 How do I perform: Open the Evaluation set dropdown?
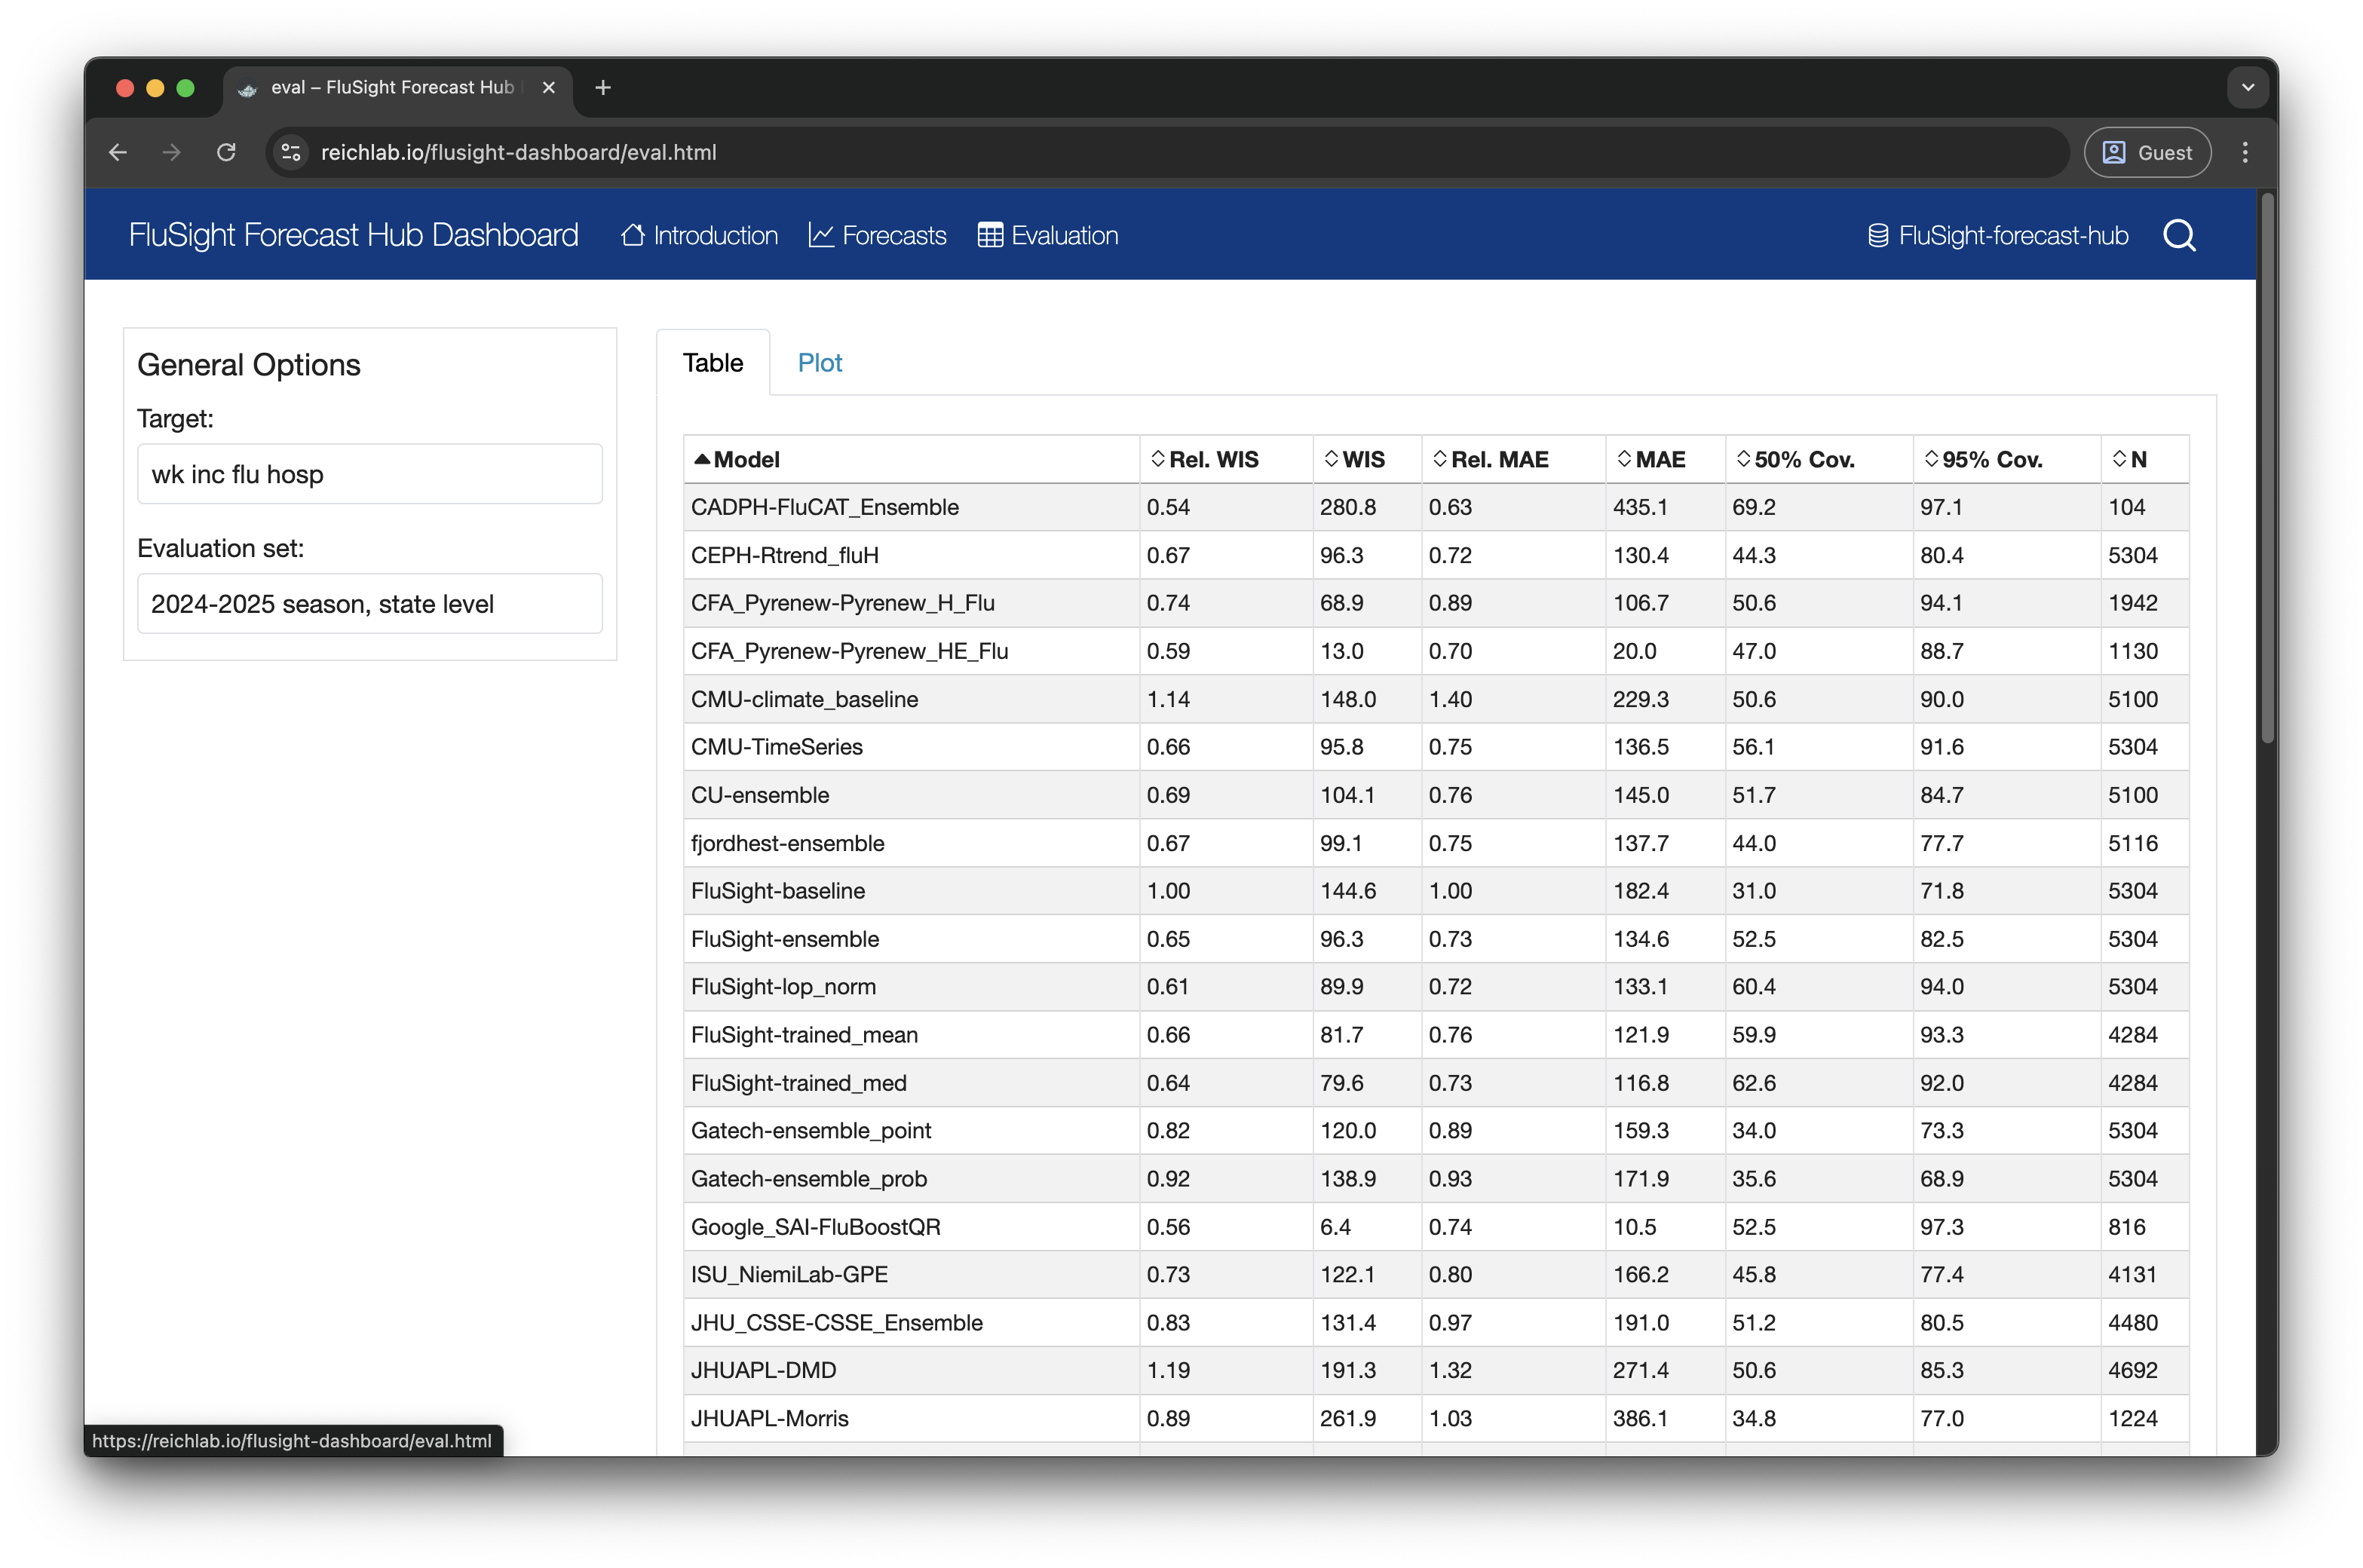pos(369,603)
